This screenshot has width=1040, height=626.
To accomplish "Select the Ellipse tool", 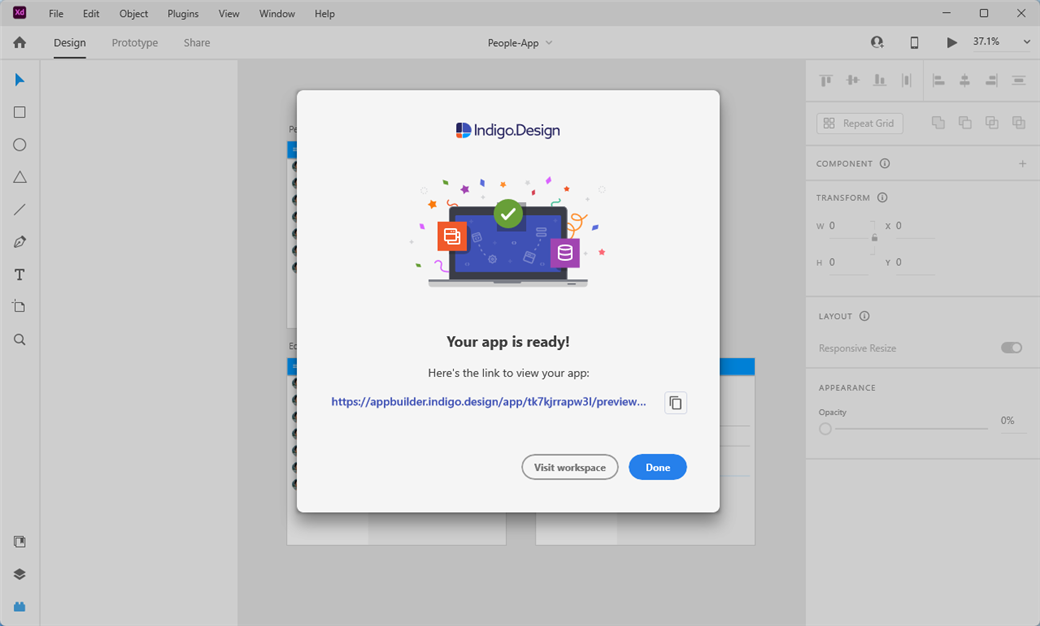I will click(x=20, y=145).
